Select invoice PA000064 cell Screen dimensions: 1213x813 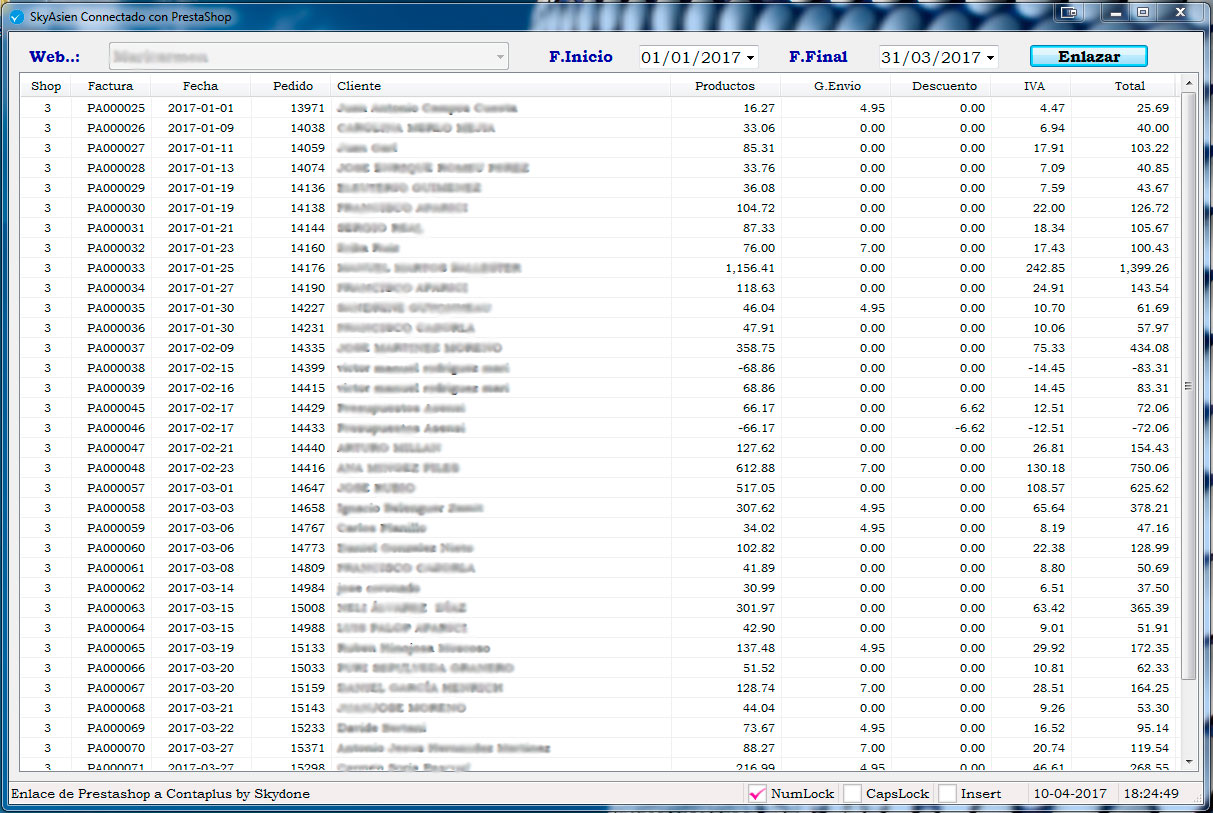[x=116, y=628]
